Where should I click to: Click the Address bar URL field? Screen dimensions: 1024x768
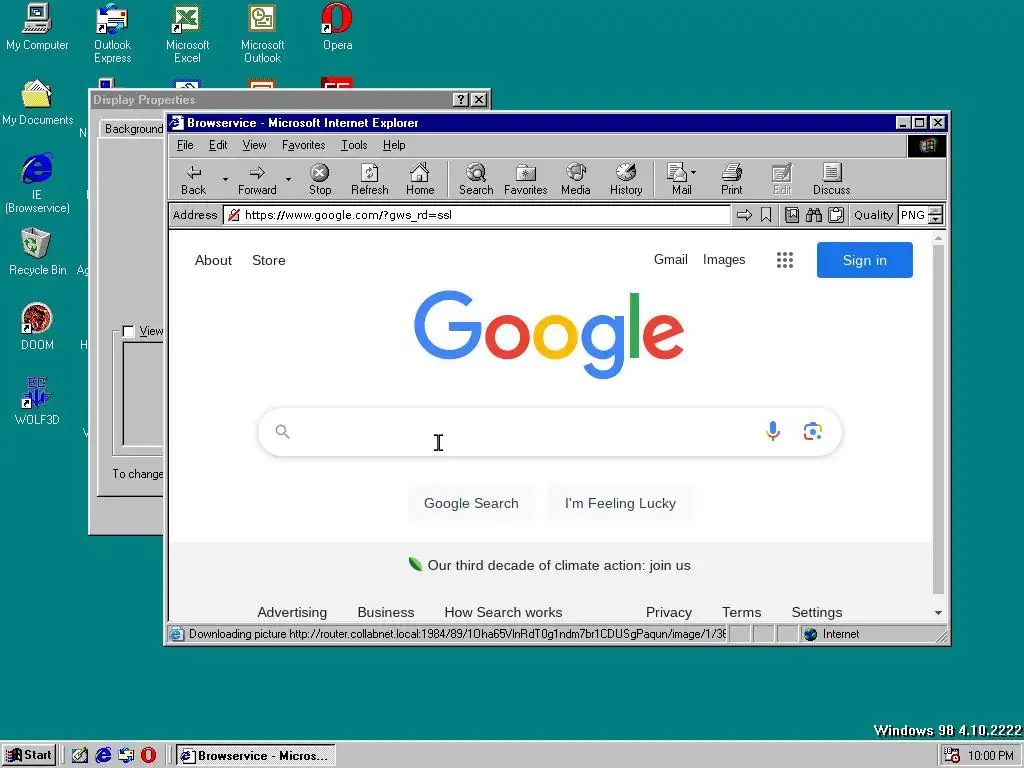pyautogui.click(x=477, y=215)
